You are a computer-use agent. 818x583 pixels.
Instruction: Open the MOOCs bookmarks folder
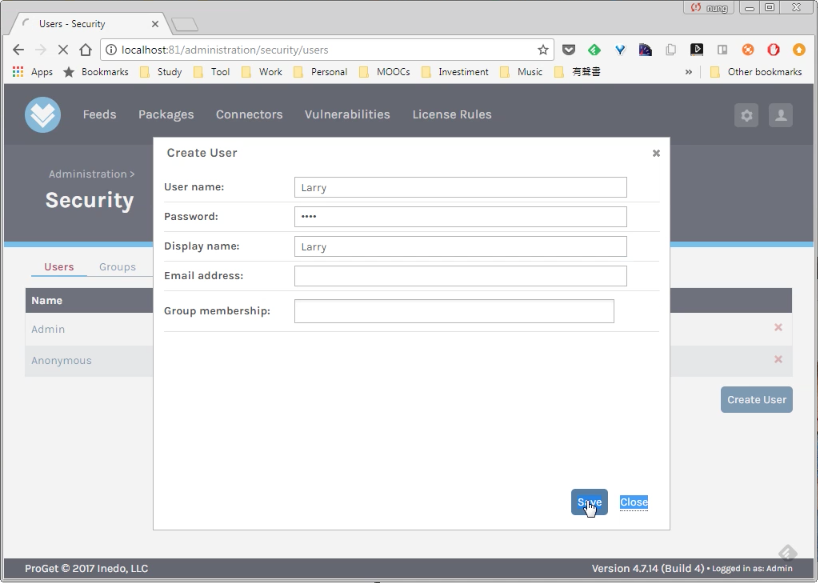click(384, 71)
